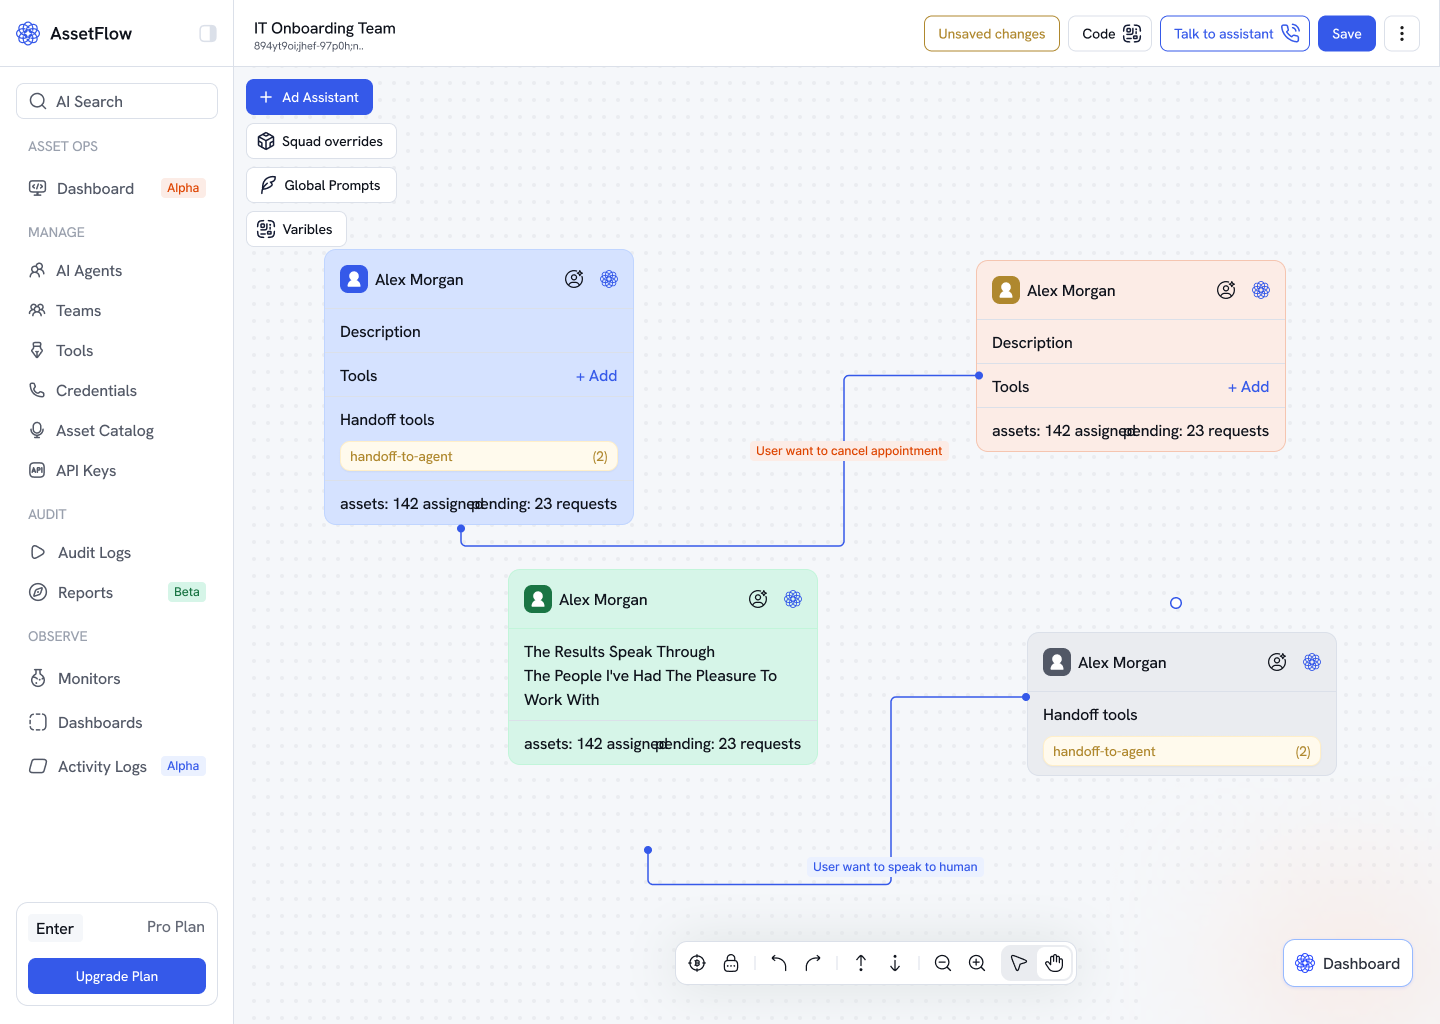Click the blue avatar icon on blue card

click(x=354, y=279)
